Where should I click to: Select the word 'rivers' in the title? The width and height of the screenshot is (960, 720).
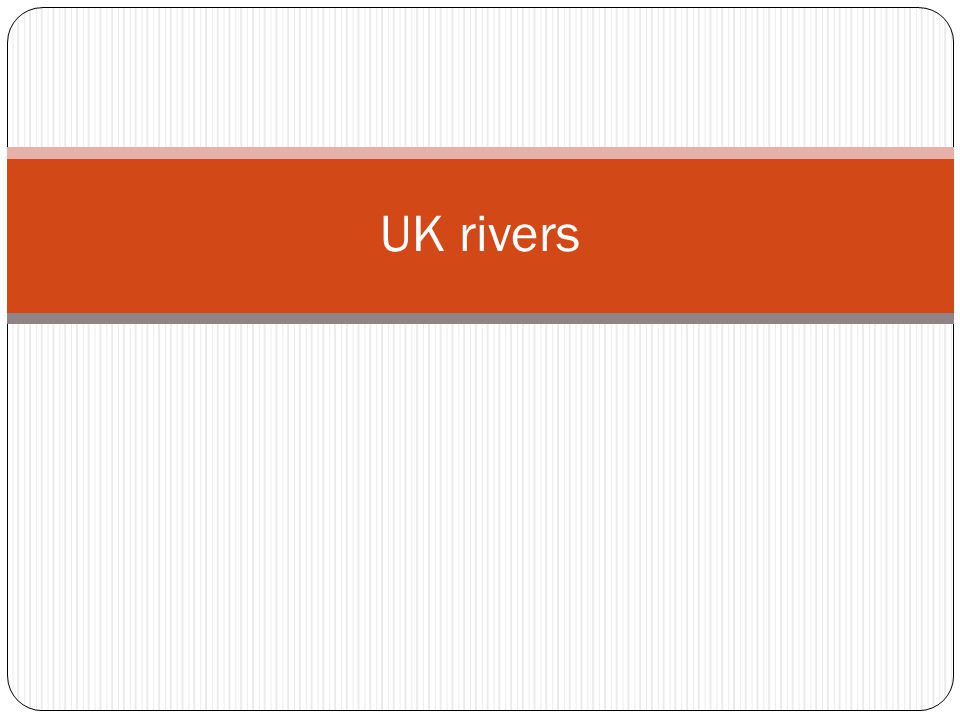(520, 234)
